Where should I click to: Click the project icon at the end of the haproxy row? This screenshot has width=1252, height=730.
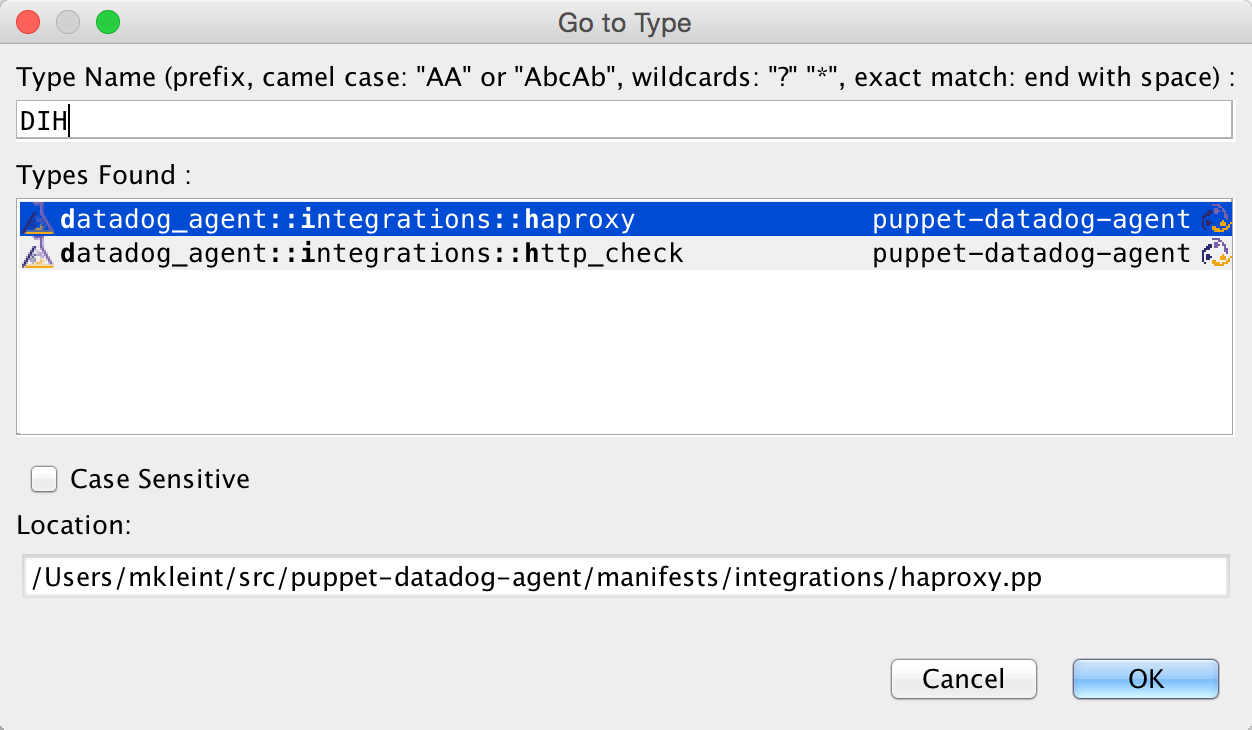1215,219
